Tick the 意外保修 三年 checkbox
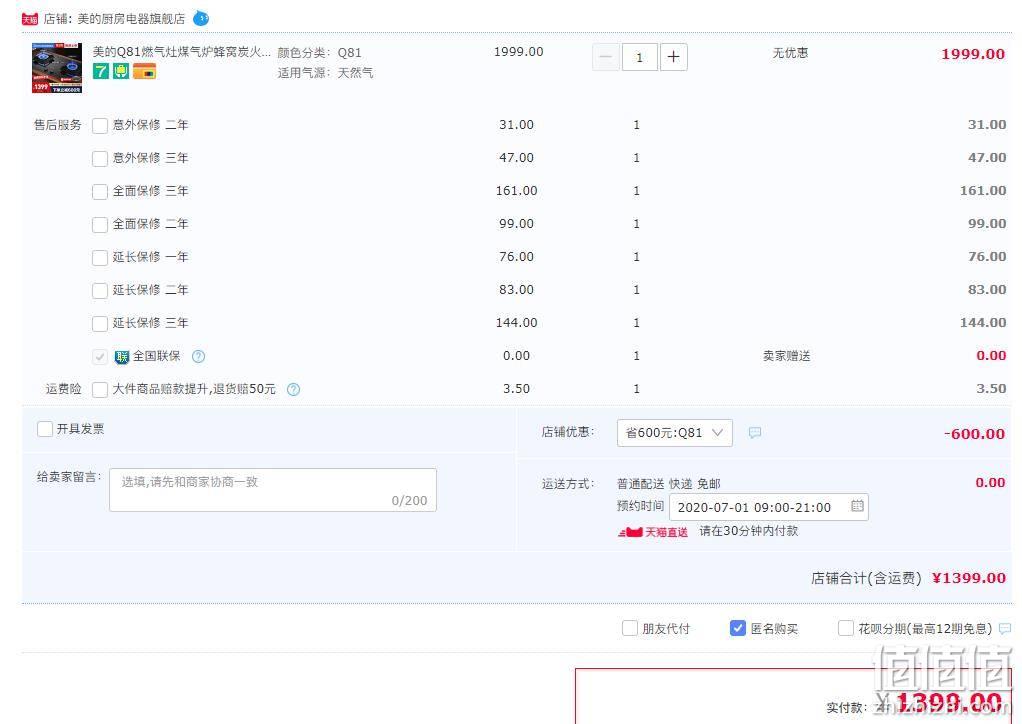1022x724 pixels. point(100,158)
